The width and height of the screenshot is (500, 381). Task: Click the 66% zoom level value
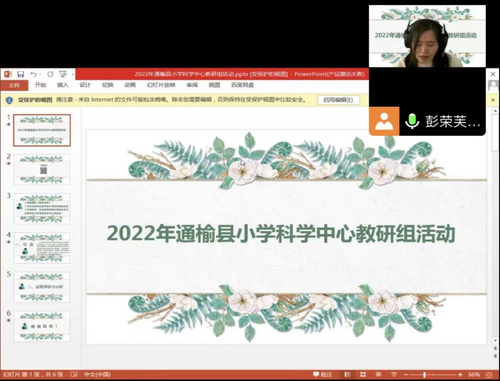tap(474, 375)
